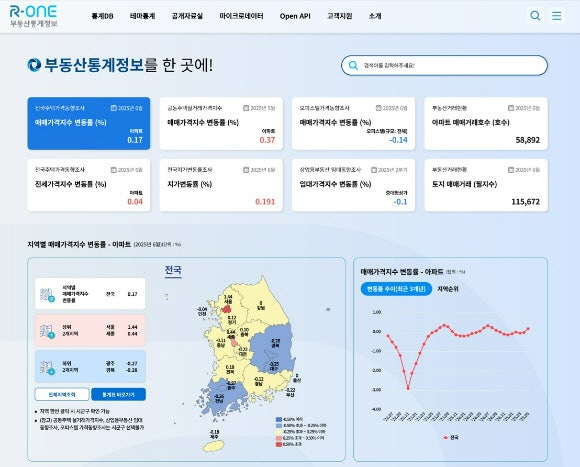Click the calendar icon on the 0.37 card
This screenshot has height=467, width=580.
pos(246,108)
